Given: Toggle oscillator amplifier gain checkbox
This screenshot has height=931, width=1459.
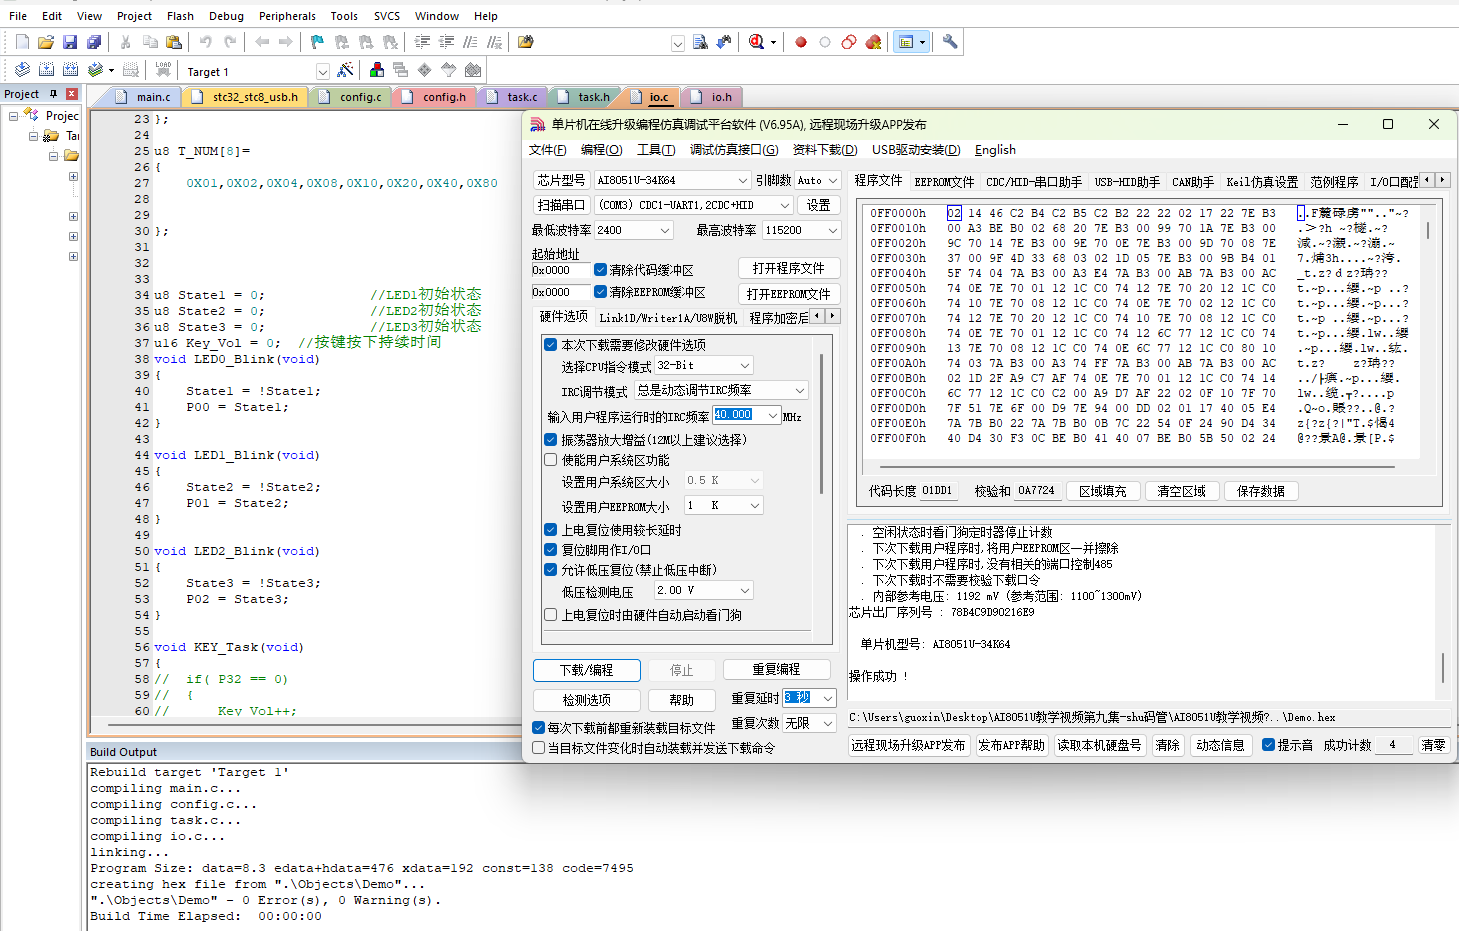Looking at the screenshot, I should click(550, 440).
